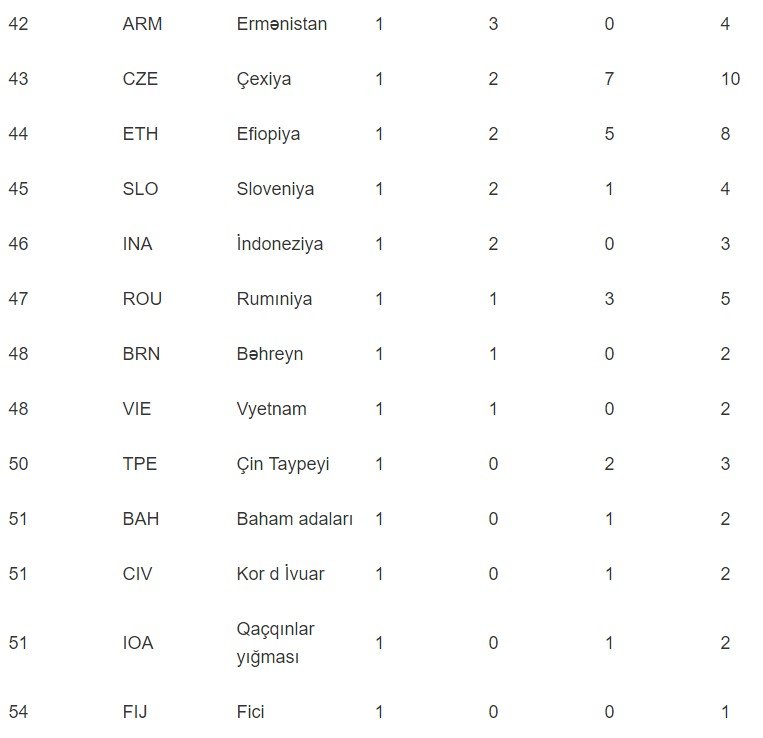This screenshot has width=763, height=738.
Task: Select the İndoneziya country name
Action: pos(280,244)
